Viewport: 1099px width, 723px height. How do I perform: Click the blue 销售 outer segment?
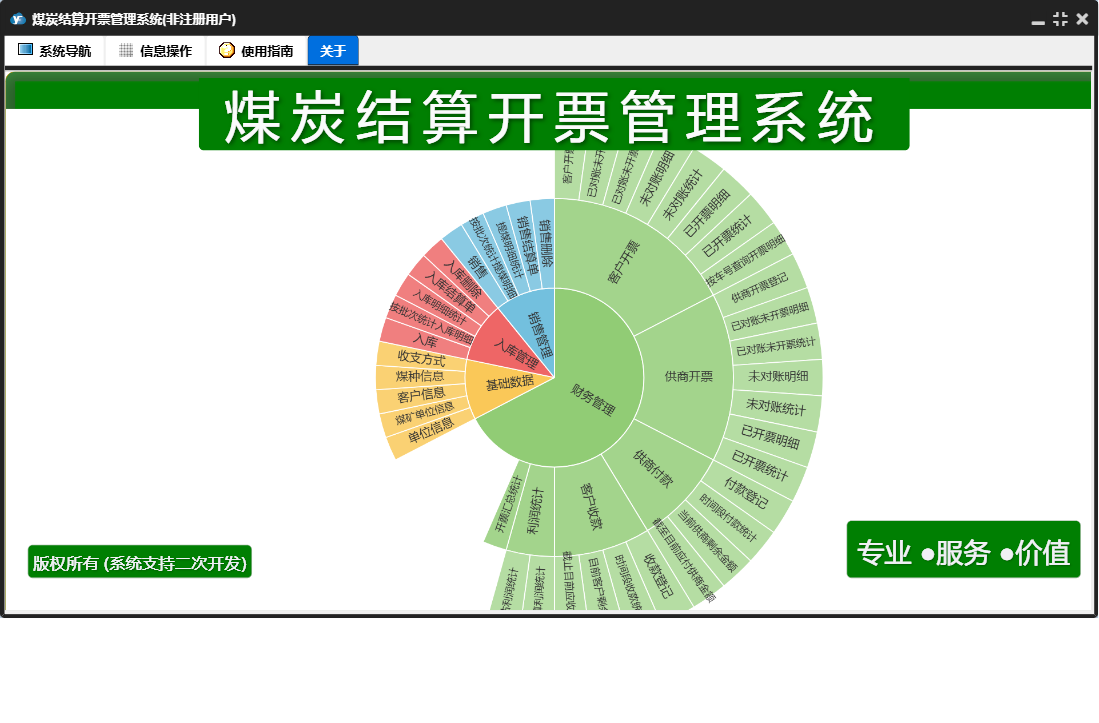point(477,266)
